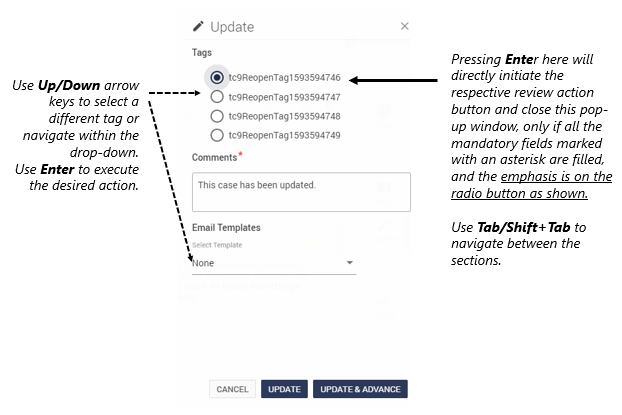Click the pencil edit icon beside Update

(x=198, y=26)
